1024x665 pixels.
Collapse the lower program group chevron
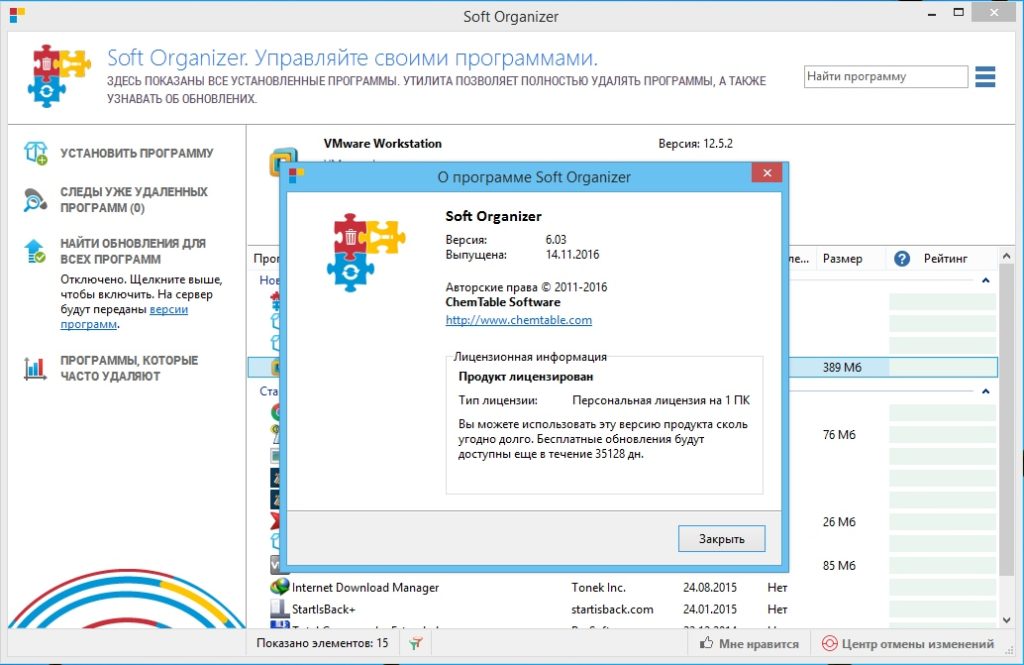click(x=985, y=391)
